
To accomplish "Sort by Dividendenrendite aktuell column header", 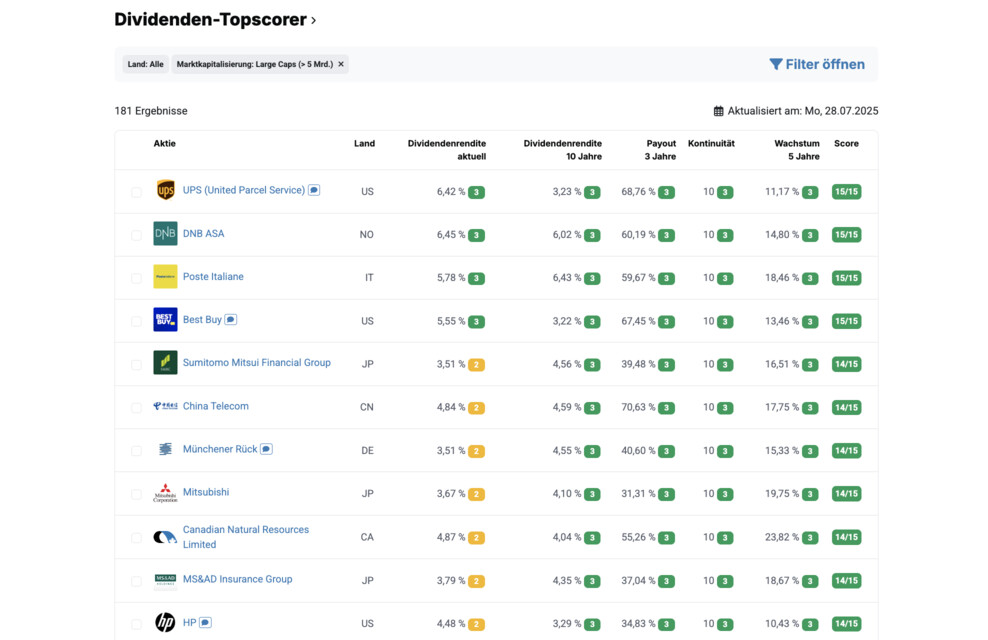I will point(446,150).
